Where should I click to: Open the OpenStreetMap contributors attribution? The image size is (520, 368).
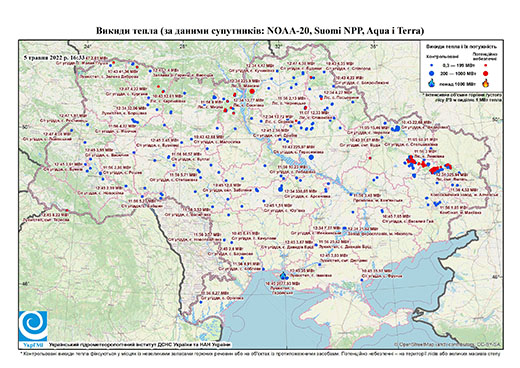[x=448, y=344]
